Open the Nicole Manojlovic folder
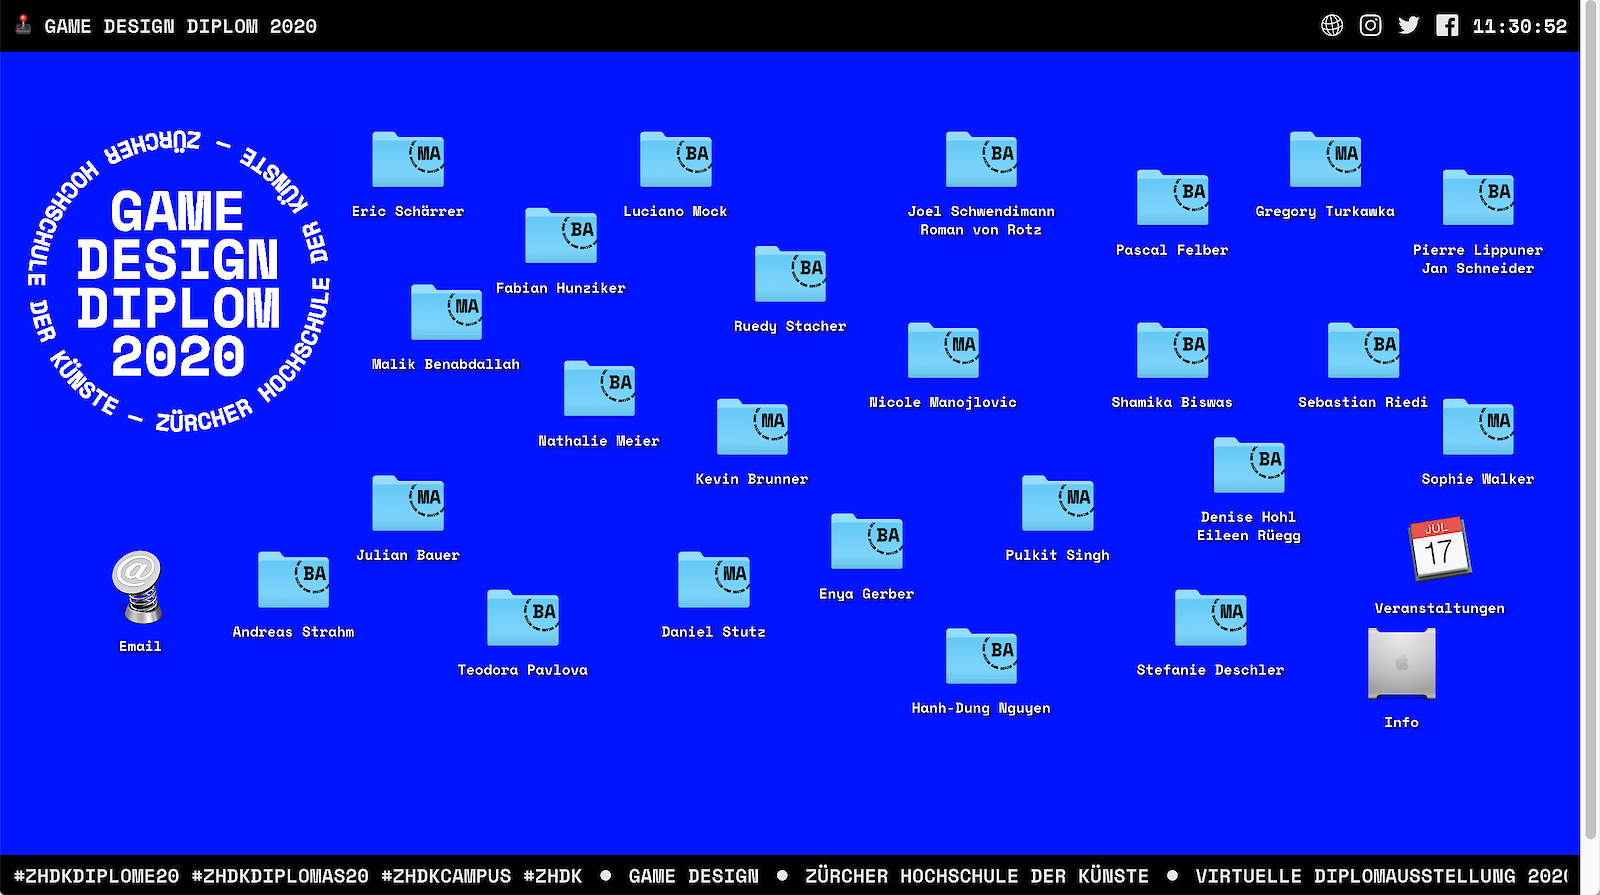Screen dimensions: 1600x895 pos(942,351)
